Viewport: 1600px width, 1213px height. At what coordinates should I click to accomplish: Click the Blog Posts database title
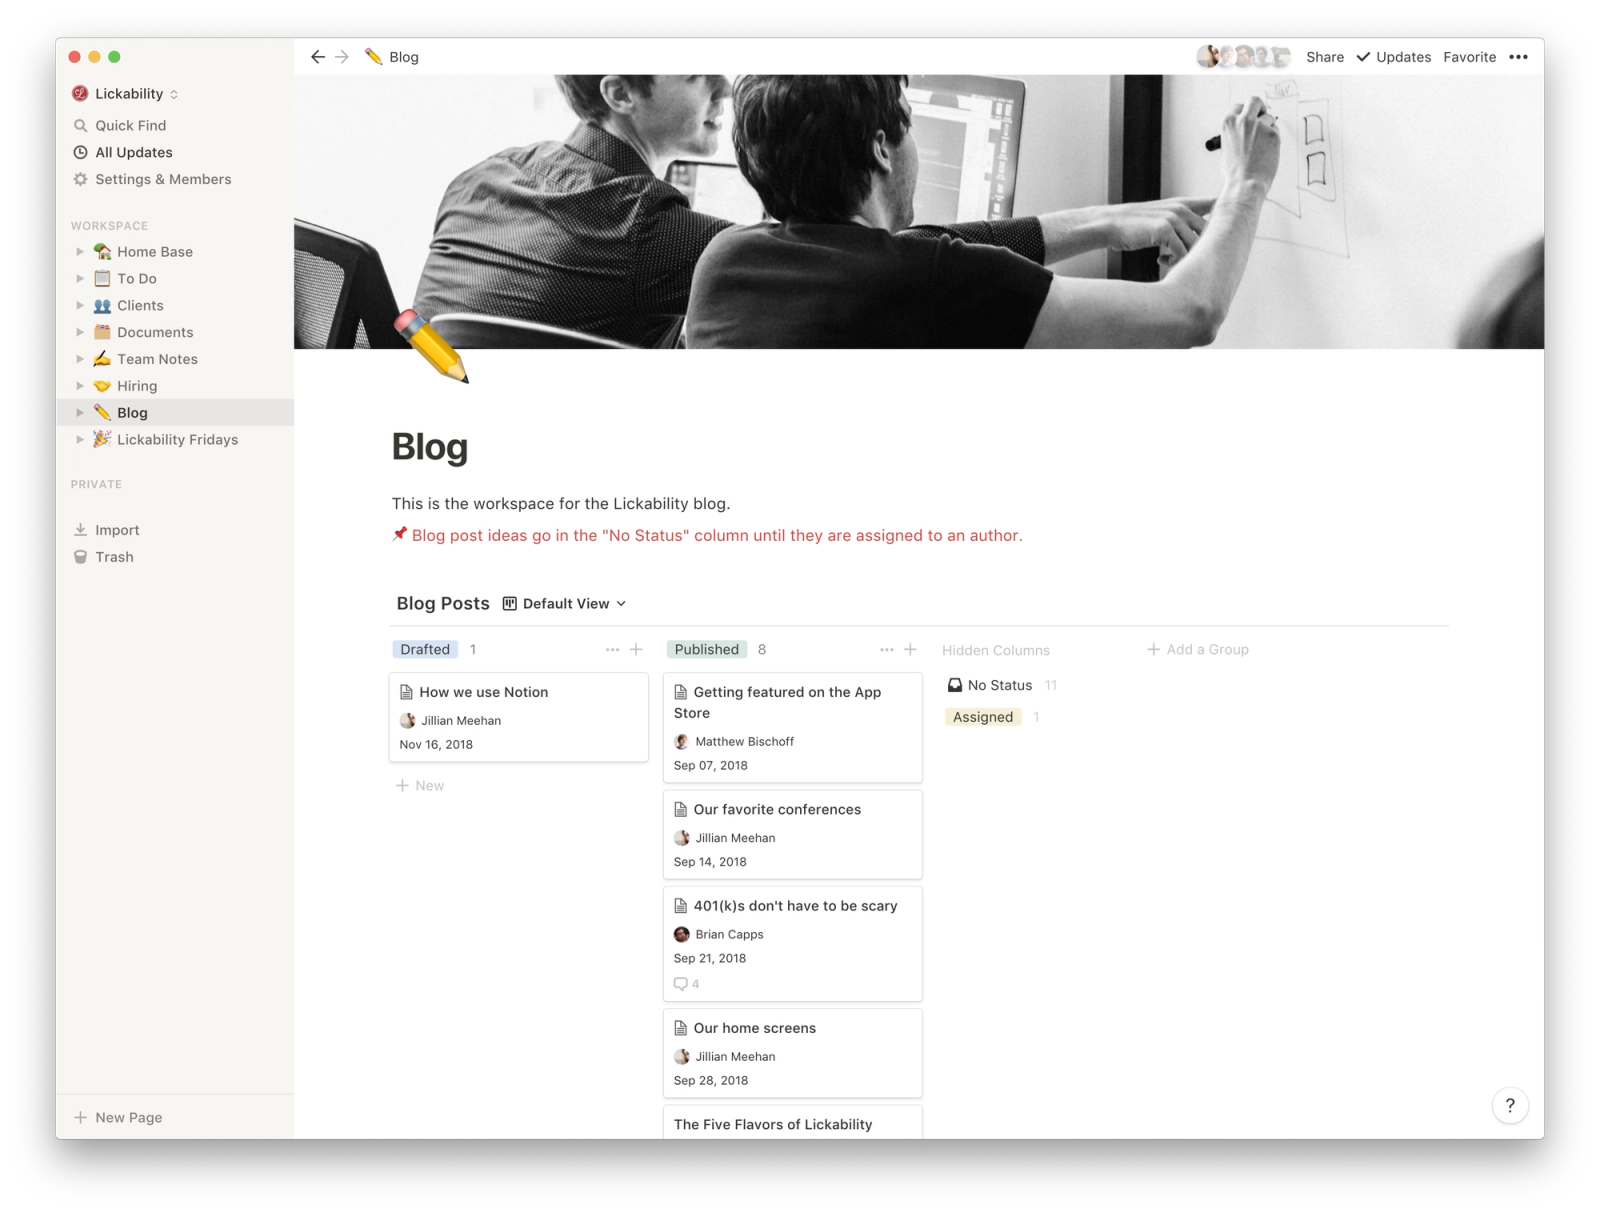(443, 604)
